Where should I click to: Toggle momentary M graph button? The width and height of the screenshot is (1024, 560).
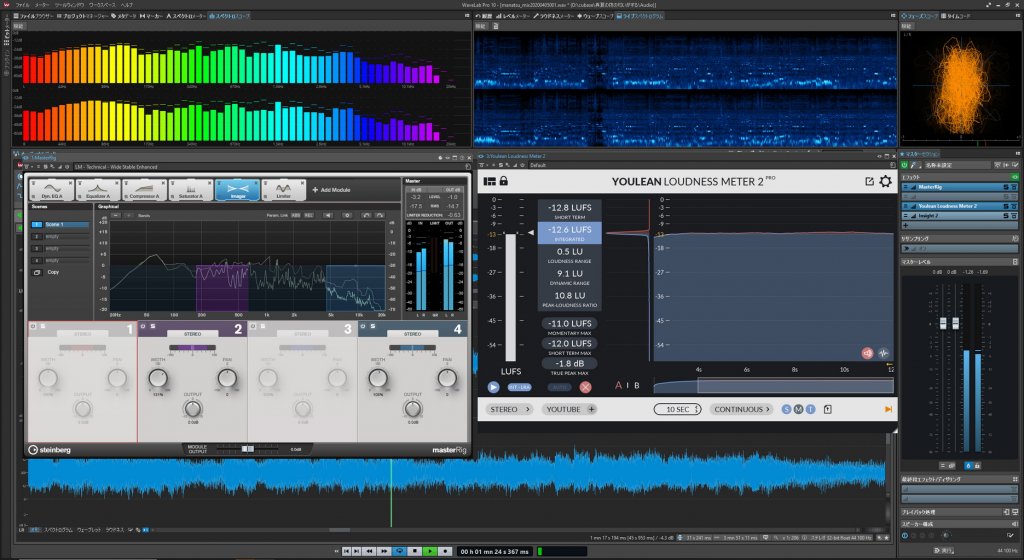pyautogui.click(x=798, y=409)
